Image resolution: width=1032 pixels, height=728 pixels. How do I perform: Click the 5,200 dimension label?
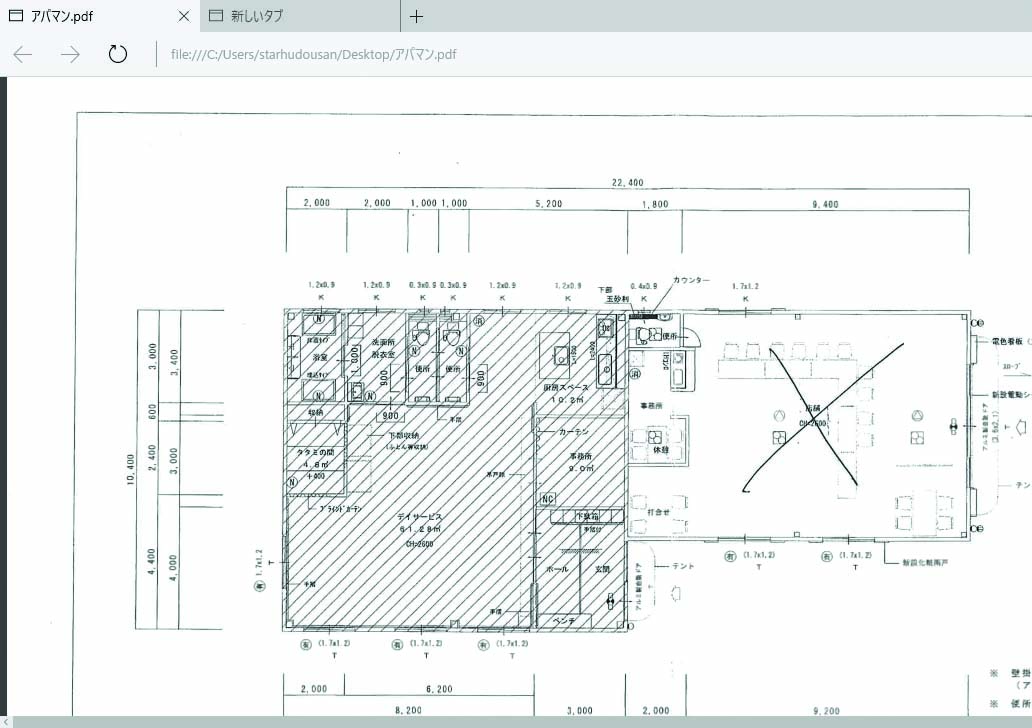coord(549,203)
